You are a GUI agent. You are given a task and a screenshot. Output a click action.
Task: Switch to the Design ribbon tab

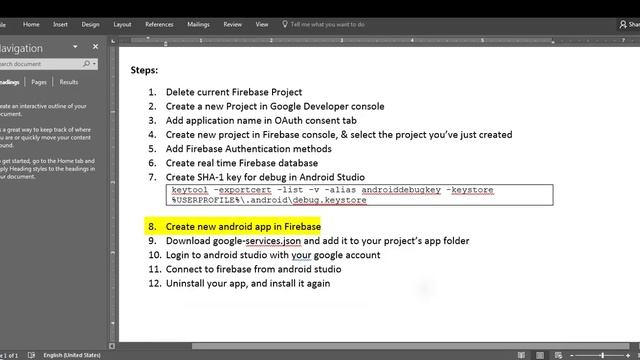tap(90, 24)
